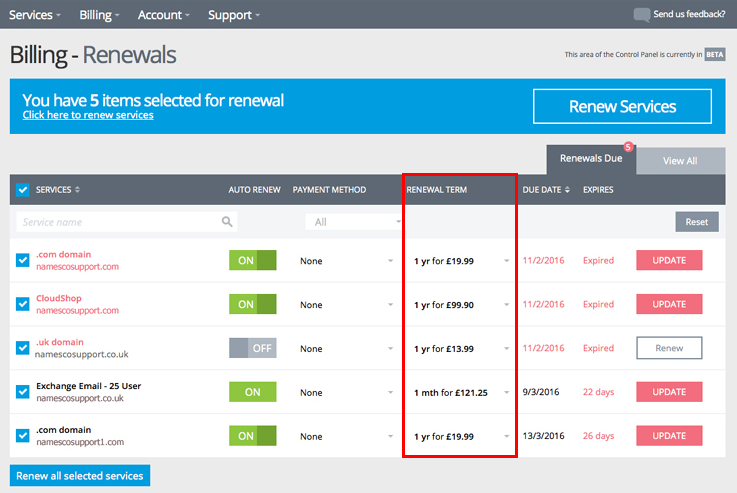The height and width of the screenshot is (493, 737).
Task: Click the namescosupport1.com domain name
Action: point(80,442)
